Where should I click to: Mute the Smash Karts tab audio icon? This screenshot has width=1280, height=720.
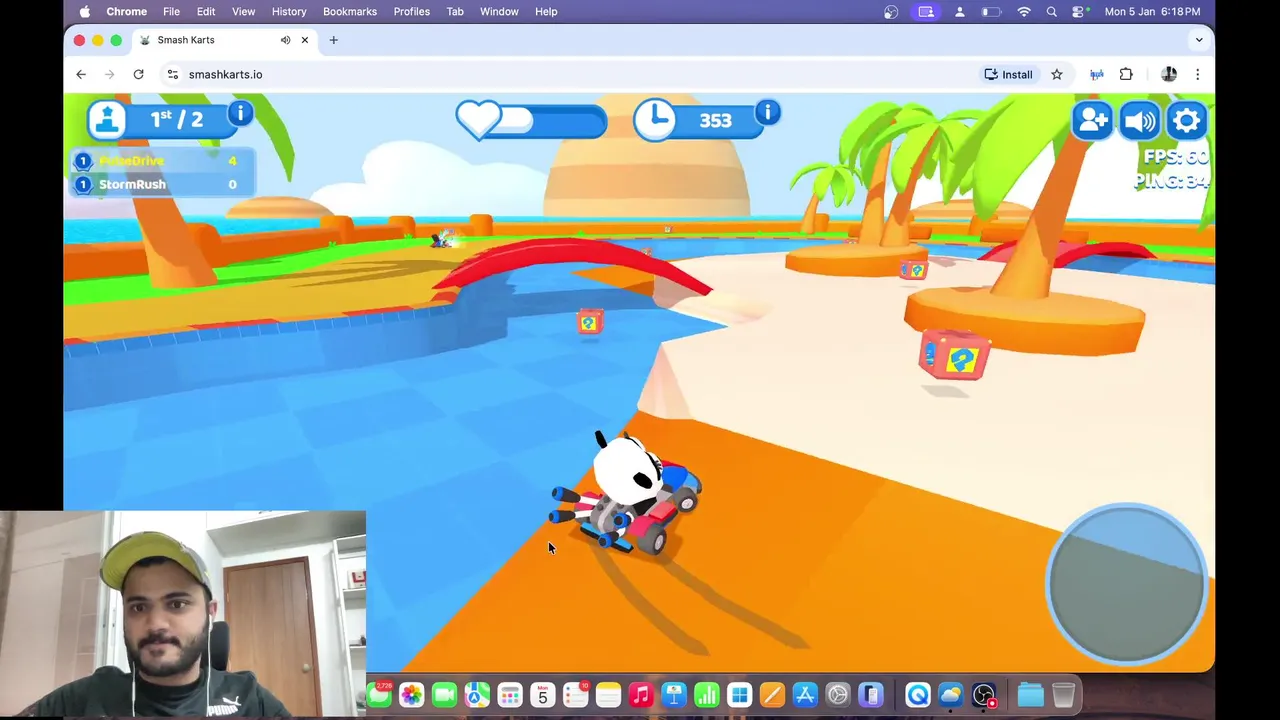(285, 40)
